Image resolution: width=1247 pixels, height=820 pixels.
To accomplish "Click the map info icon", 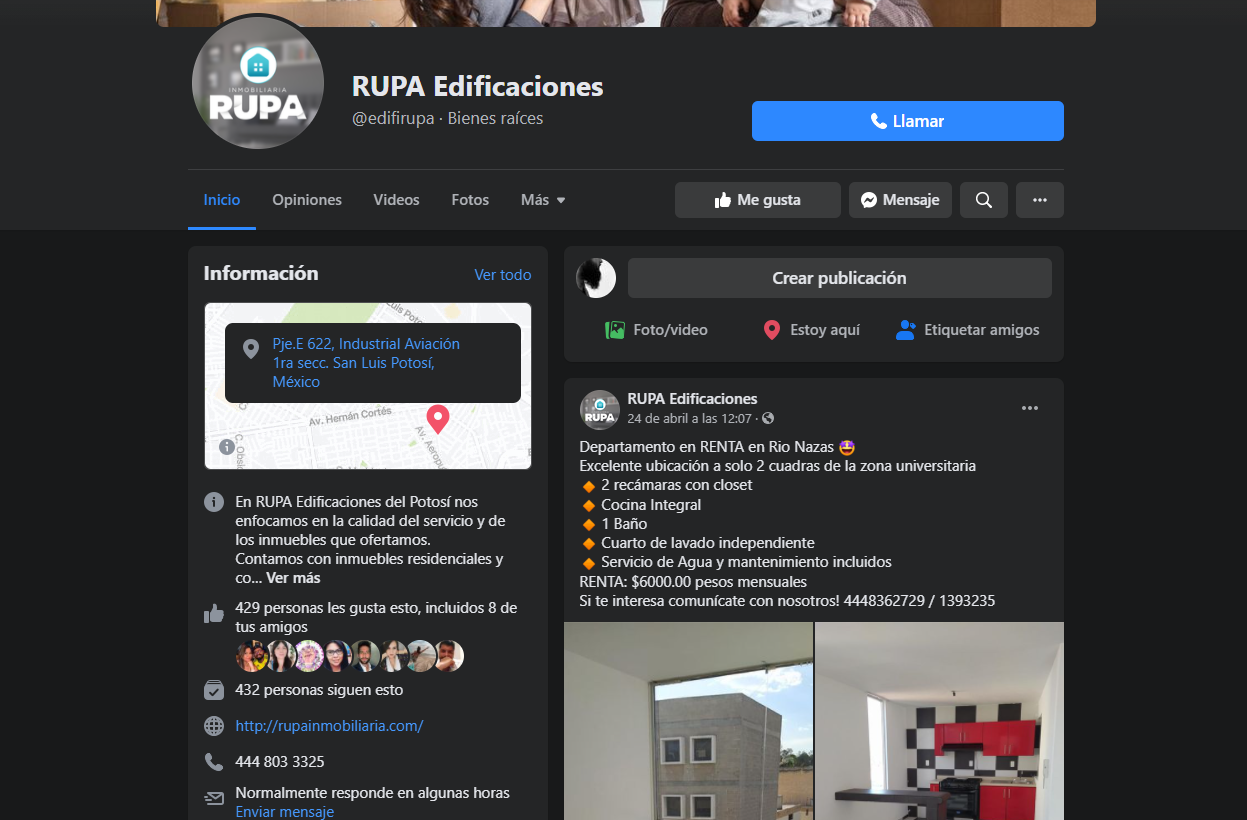I will tap(227, 446).
